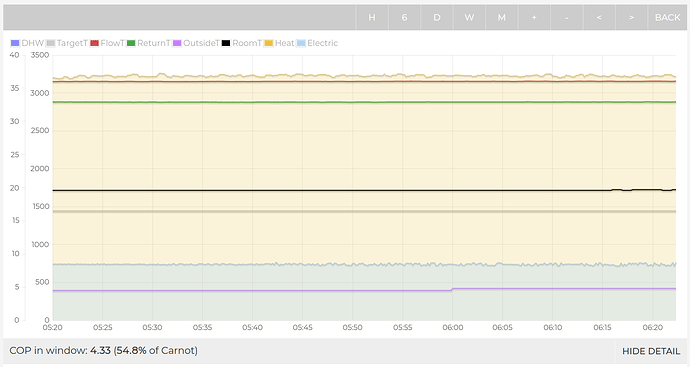Toggle the RoomT black legend swatch
Screen dimensions: 690x367
(x=226, y=43)
